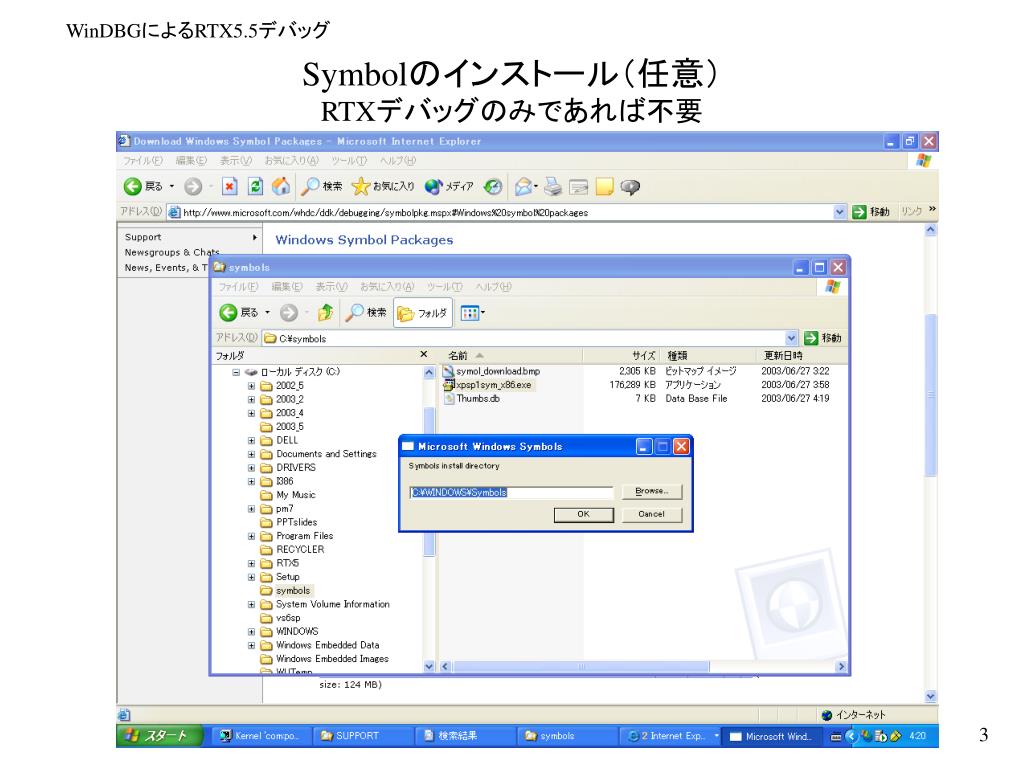Click Home icon in Internet Explorer toolbar
Screen dimensions: 1024x768
point(281,187)
